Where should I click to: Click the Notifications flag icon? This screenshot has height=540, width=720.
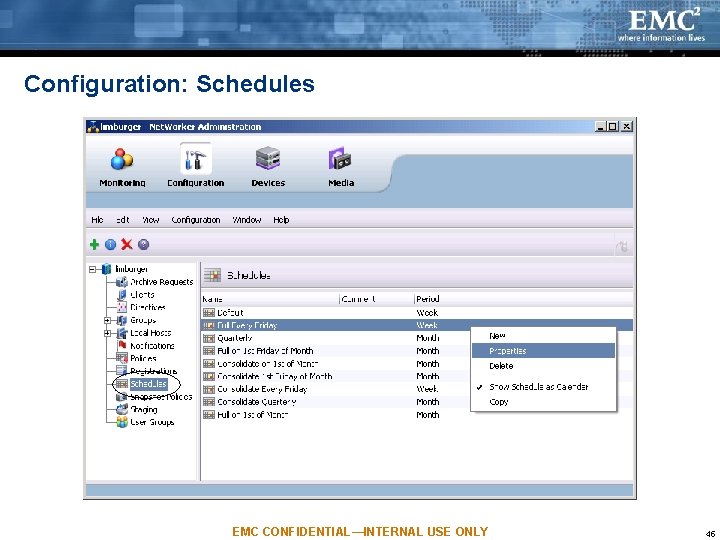point(122,345)
